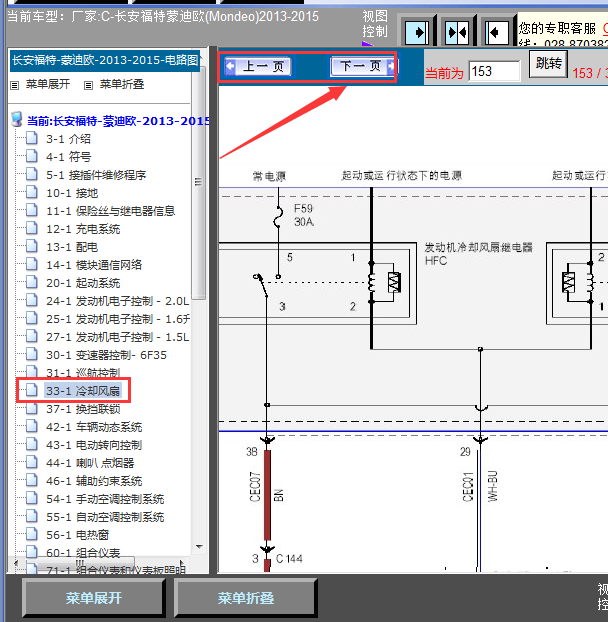The width and height of the screenshot is (608, 622).
Task: Select root node 当前:长安福特-蒙迪欧-2013-2015
Action: click(118, 121)
